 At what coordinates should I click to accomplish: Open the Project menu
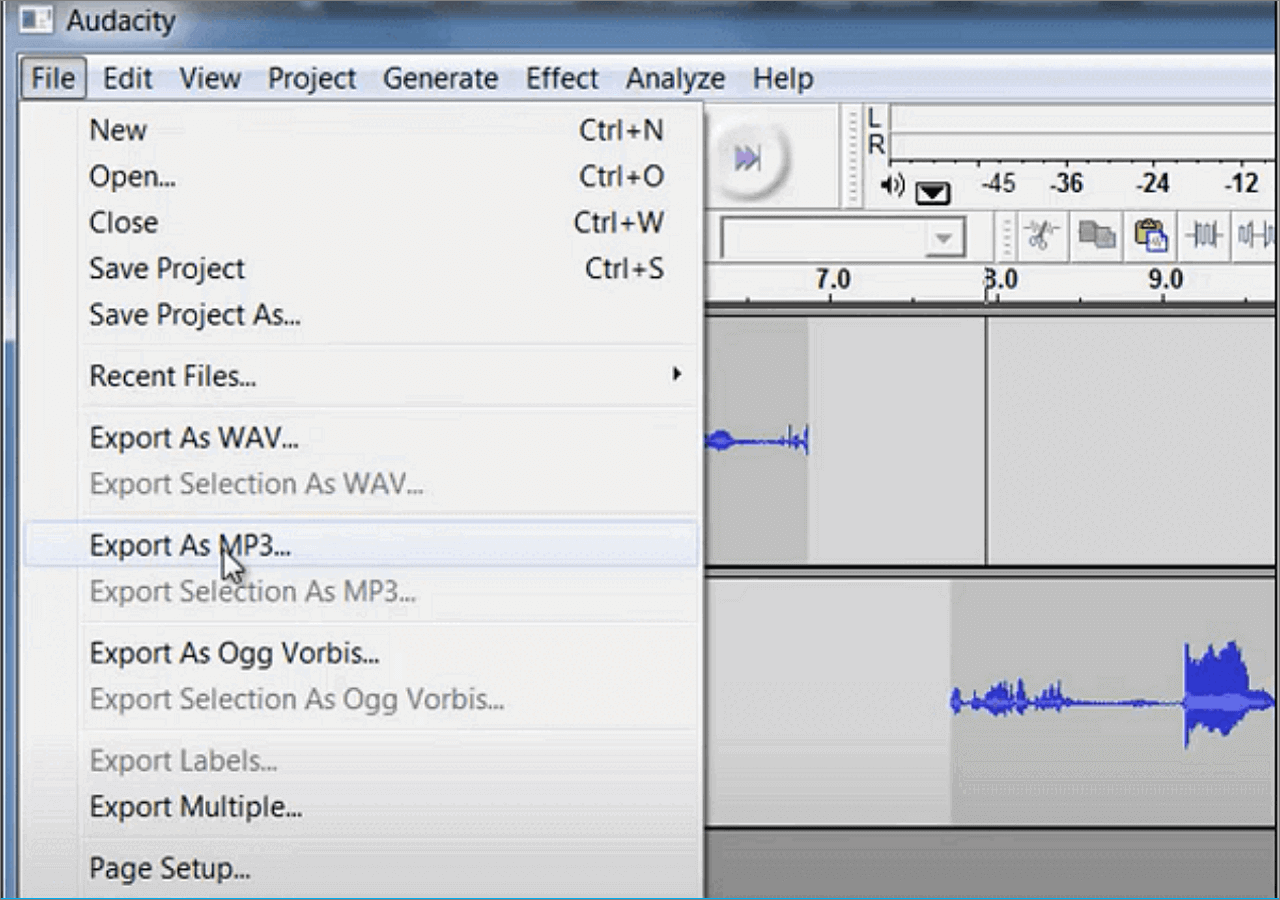pos(312,78)
